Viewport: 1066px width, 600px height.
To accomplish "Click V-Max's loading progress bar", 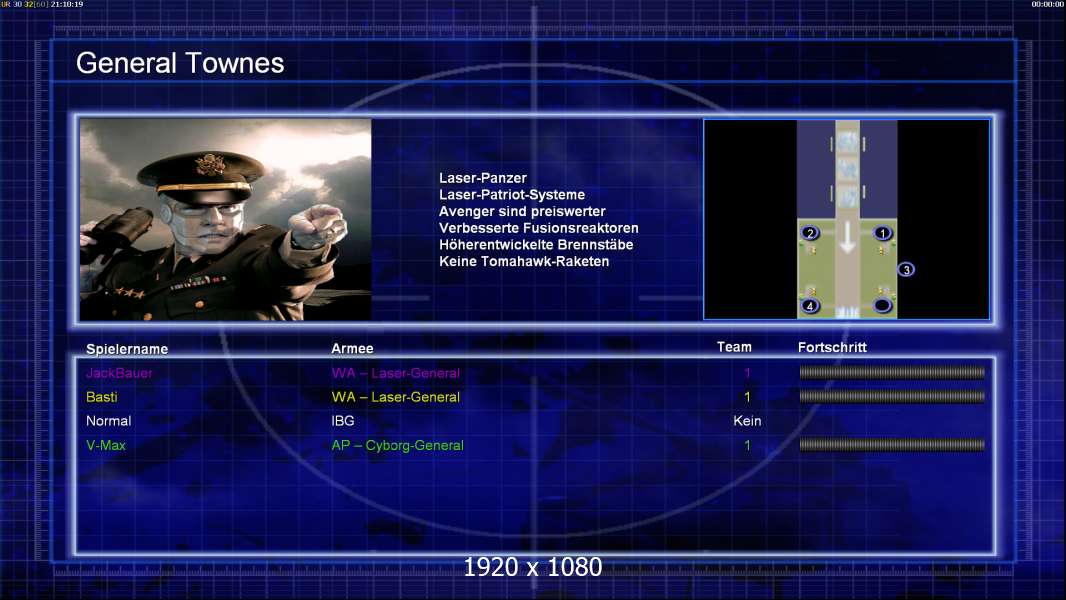I will tap(892, 445).
